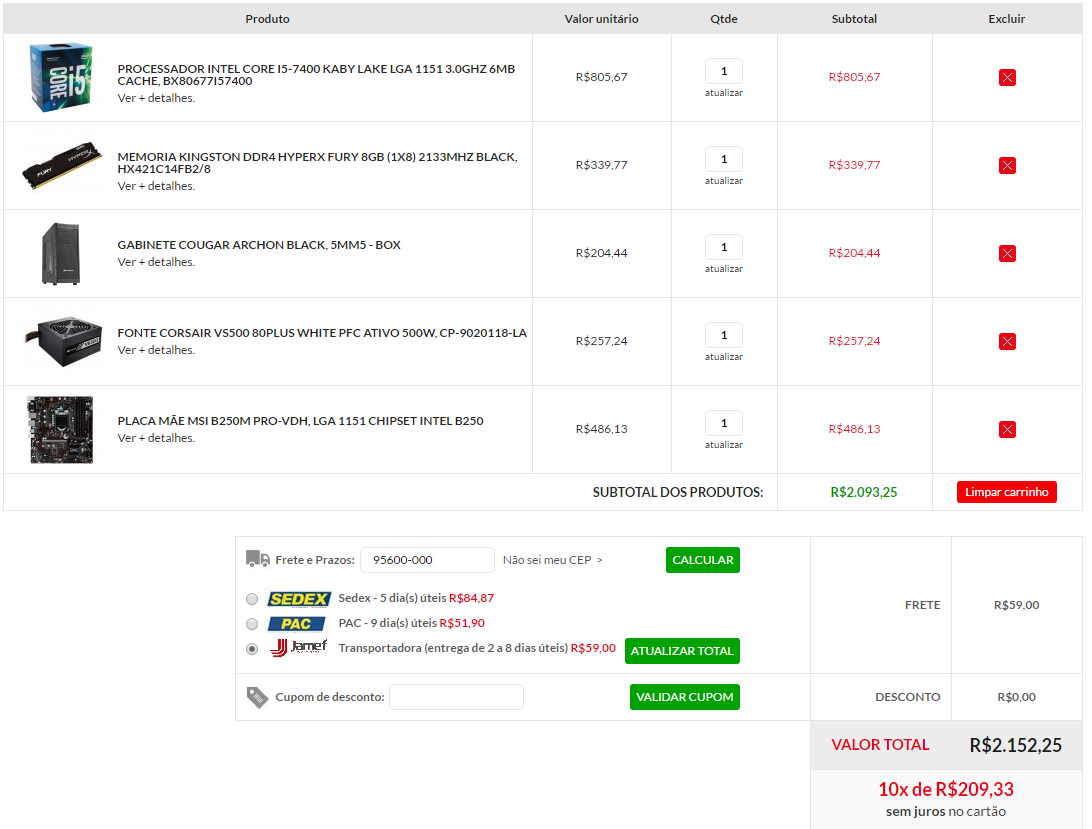This screenshot has width=1092, height=829.
Task: Click the CALCULAR shipping button
Action: [703, 560]
